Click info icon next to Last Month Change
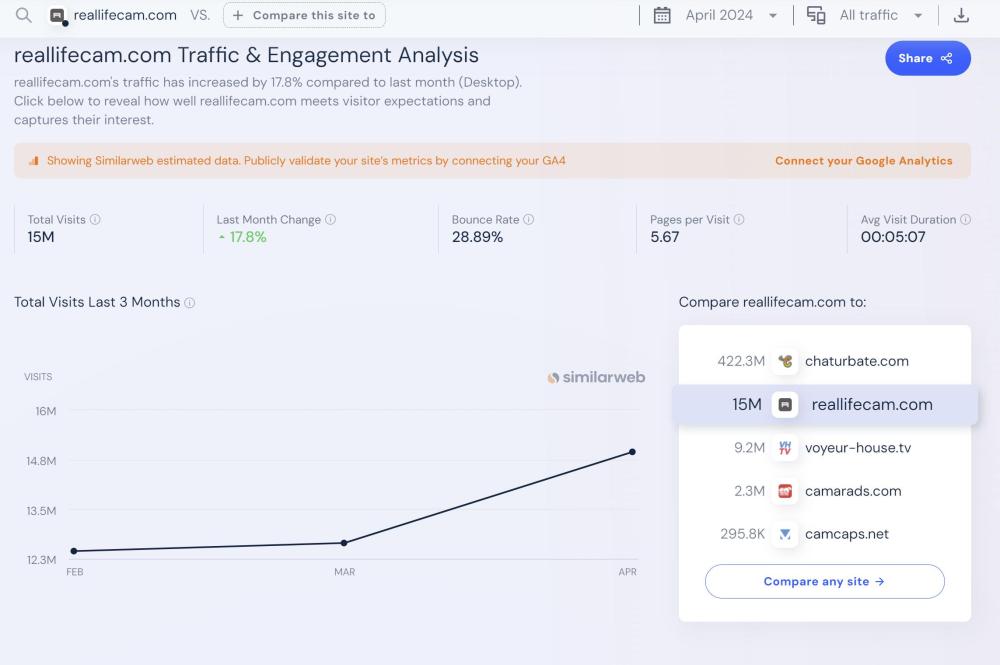Viewport: 1000px width, 665px height. point(331,220)
